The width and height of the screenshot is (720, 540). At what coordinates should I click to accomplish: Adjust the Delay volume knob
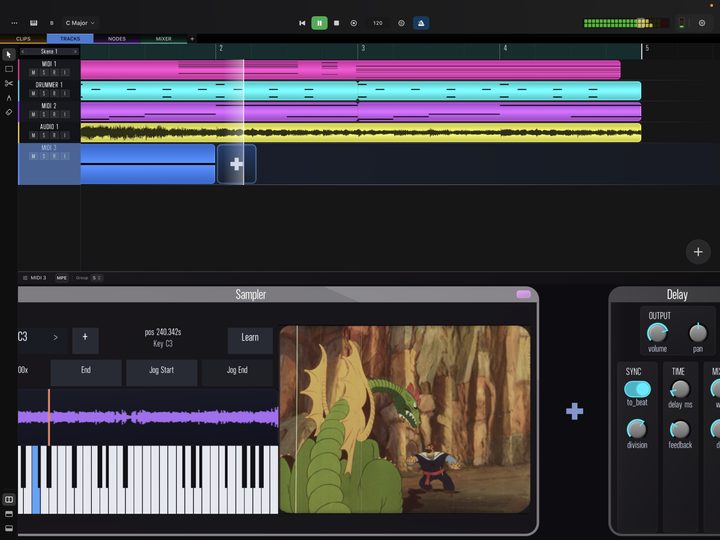coord(657,333)
